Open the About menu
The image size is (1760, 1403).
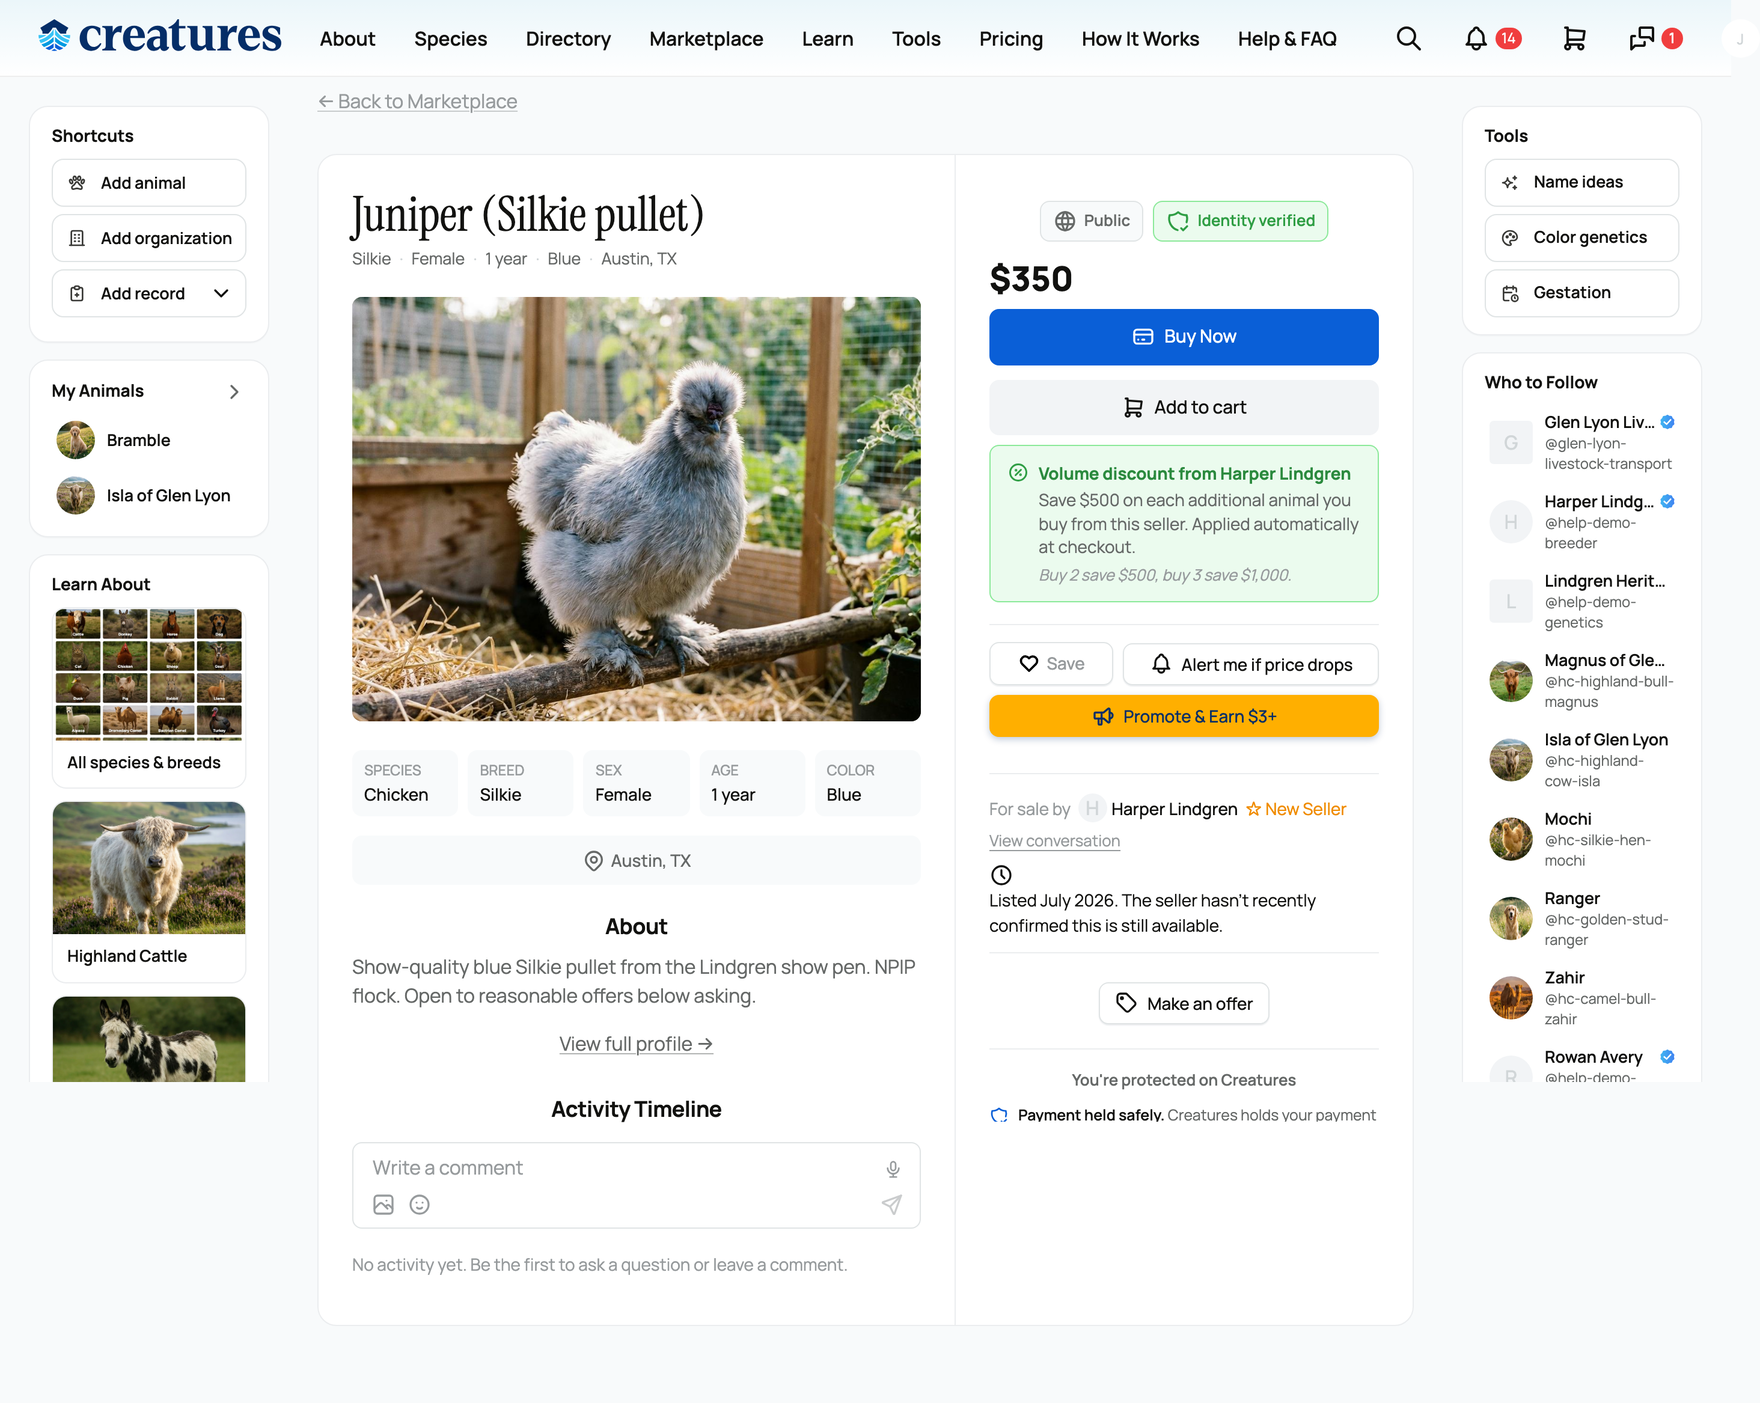point(347,39)
